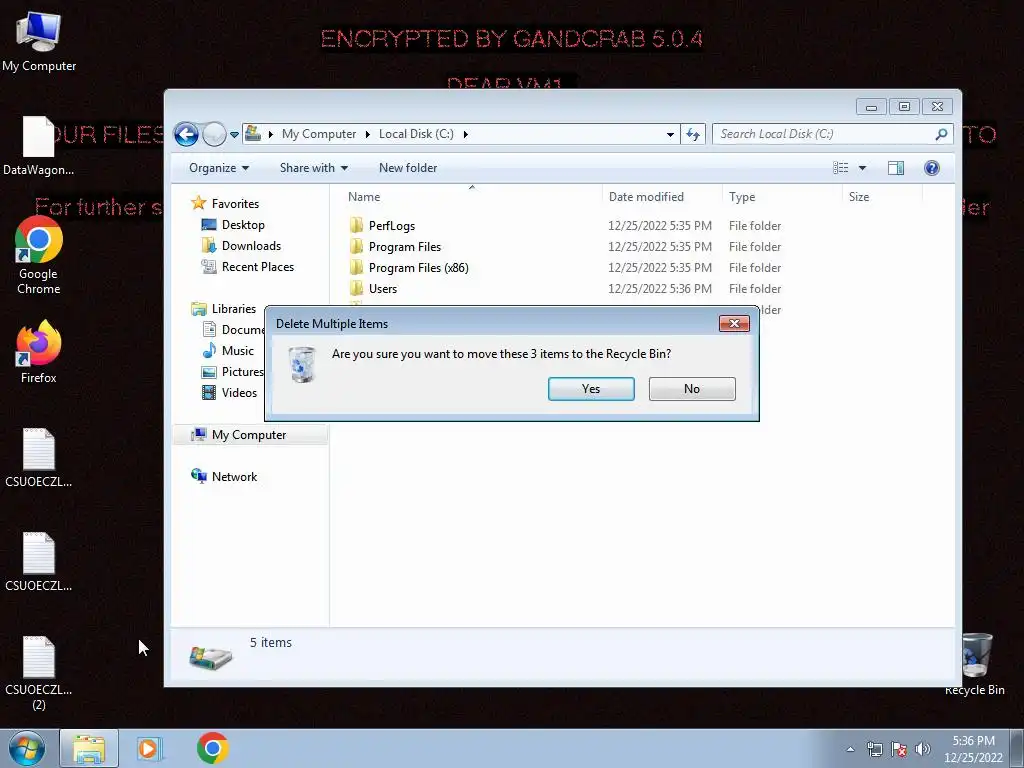
Task: Select My Computer in navigation pane
Action: [x=249, y=435]
